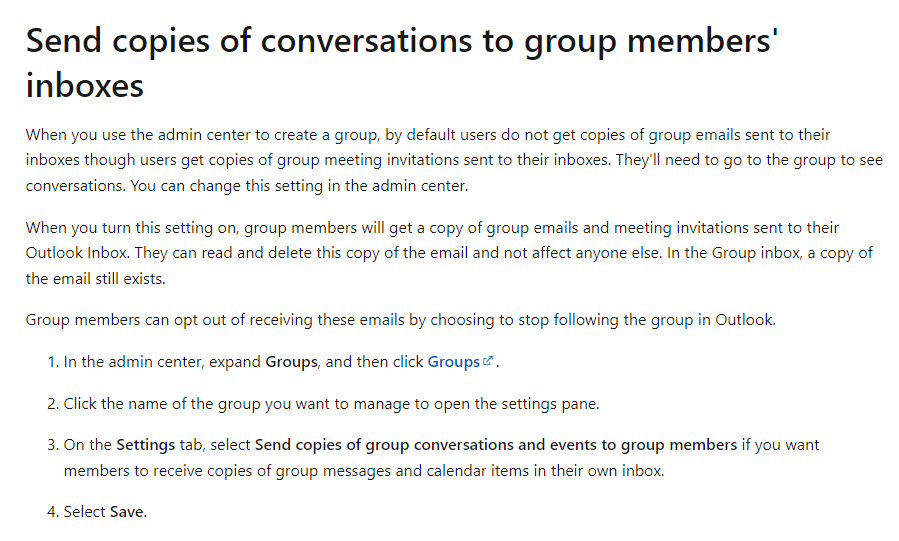Click the list number 4 marker
The width and height of the screenshot is (899, 541).
point(53,511)
